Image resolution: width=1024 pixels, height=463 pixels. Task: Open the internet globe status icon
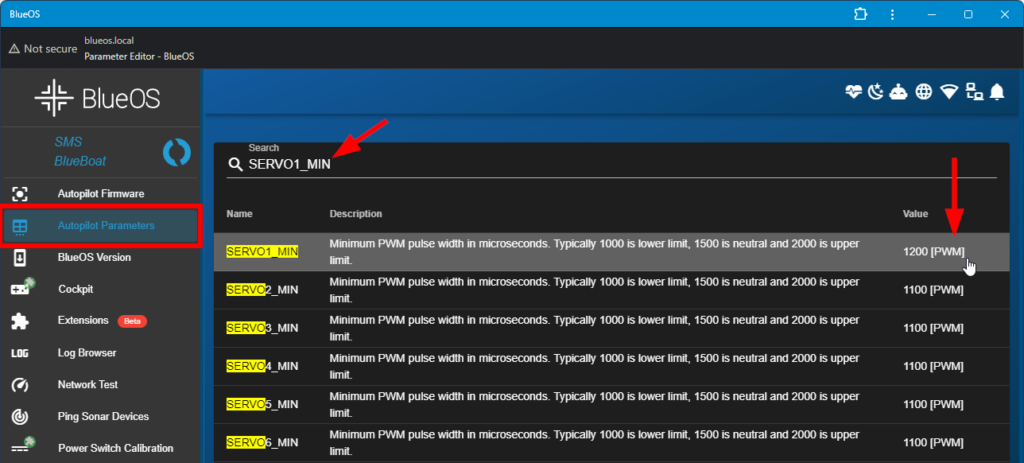click(x=924, y=92)
